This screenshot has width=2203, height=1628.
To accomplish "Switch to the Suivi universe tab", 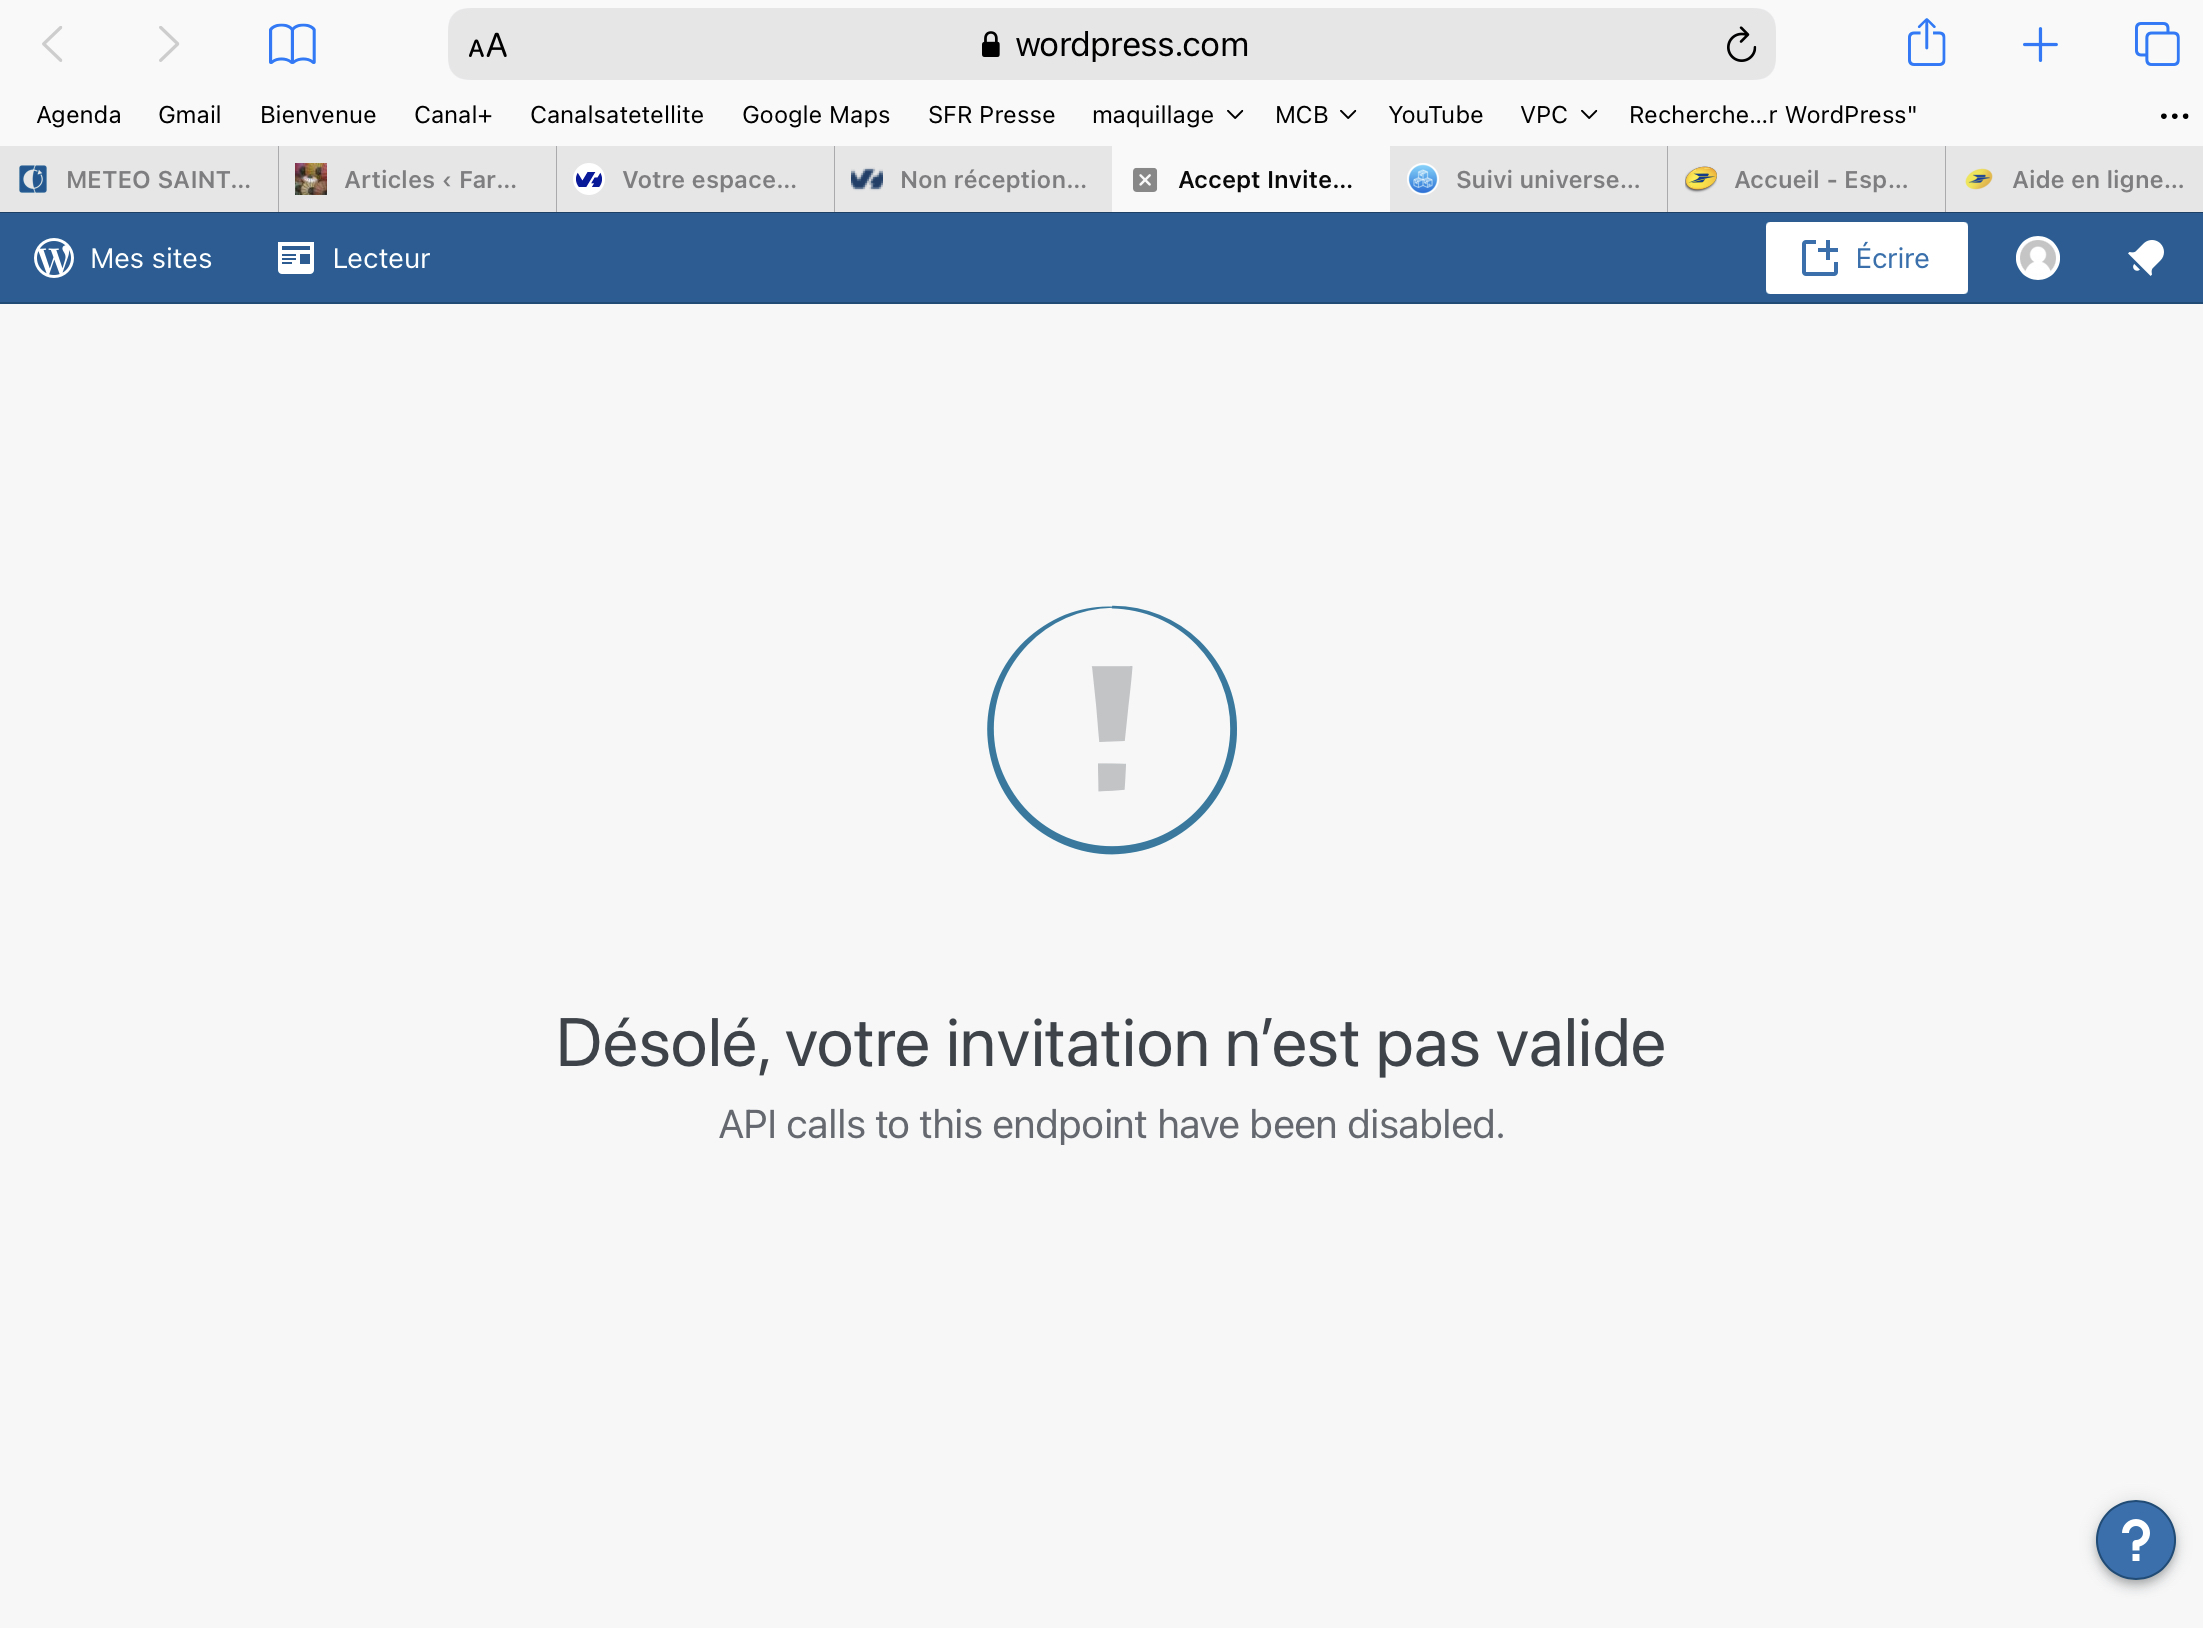I will click(x=1528, y=180).
